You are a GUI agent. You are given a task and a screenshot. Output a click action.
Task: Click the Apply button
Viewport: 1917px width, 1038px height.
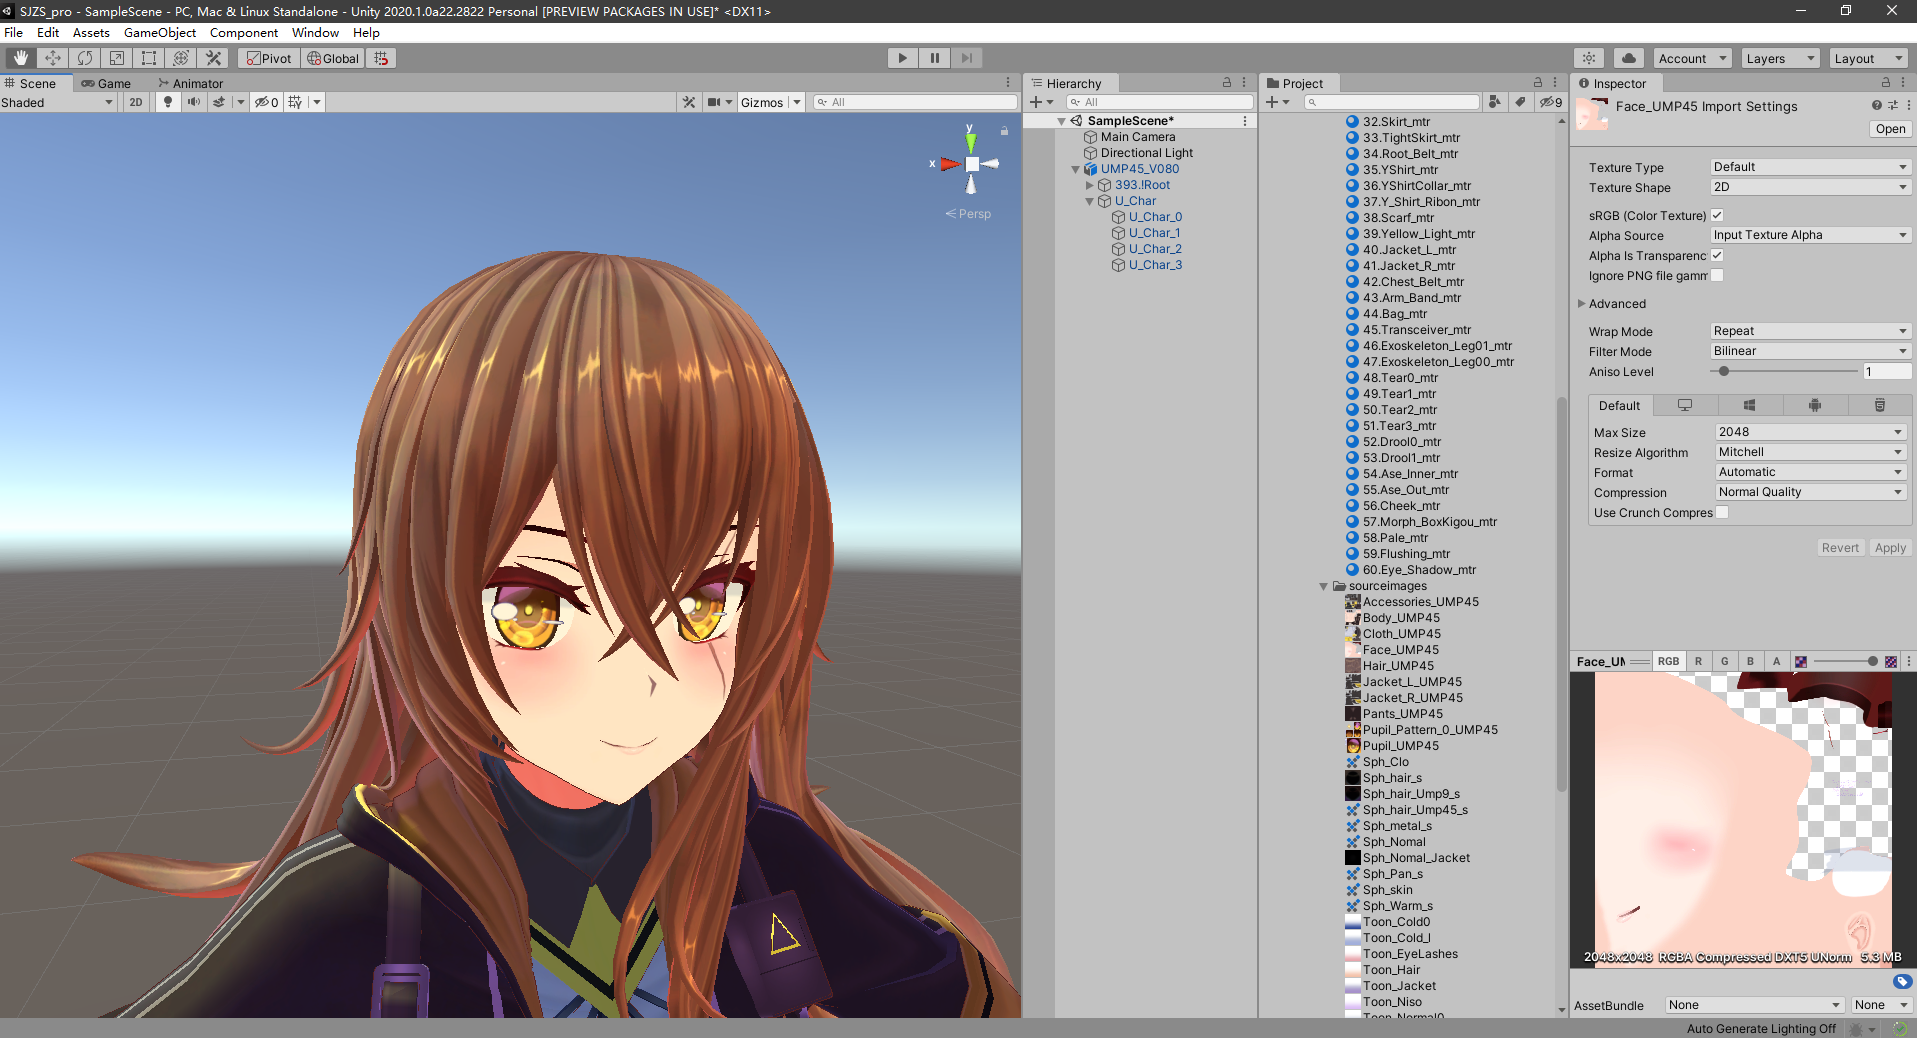[1890, 548]
